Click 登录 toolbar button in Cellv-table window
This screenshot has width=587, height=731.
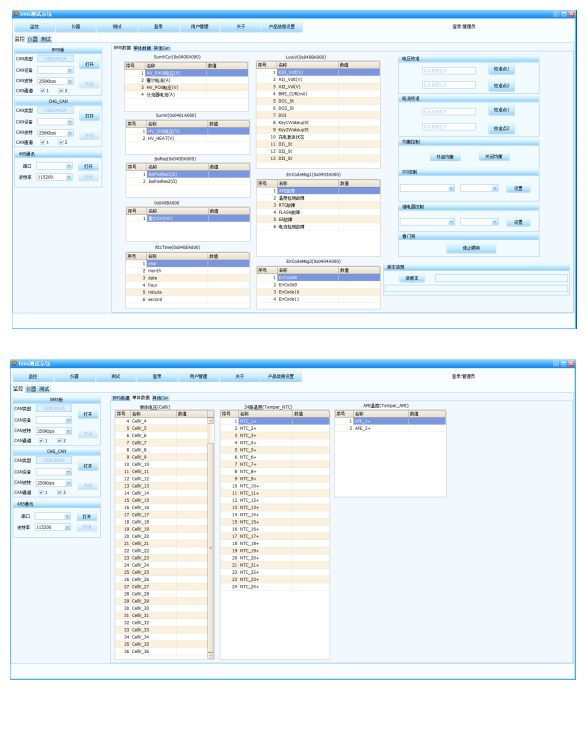click(x=157, y=377)
